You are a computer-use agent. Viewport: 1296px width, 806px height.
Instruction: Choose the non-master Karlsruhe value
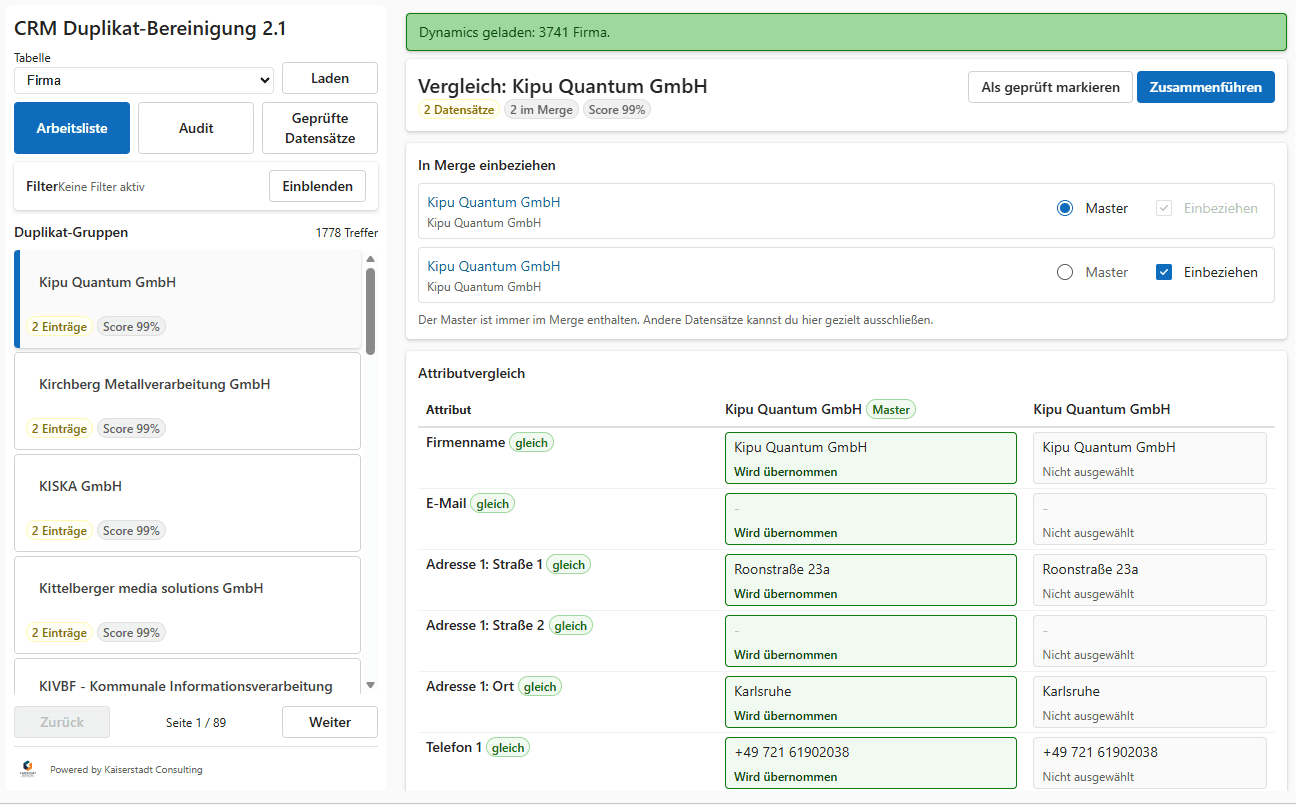click(1150, 702)
